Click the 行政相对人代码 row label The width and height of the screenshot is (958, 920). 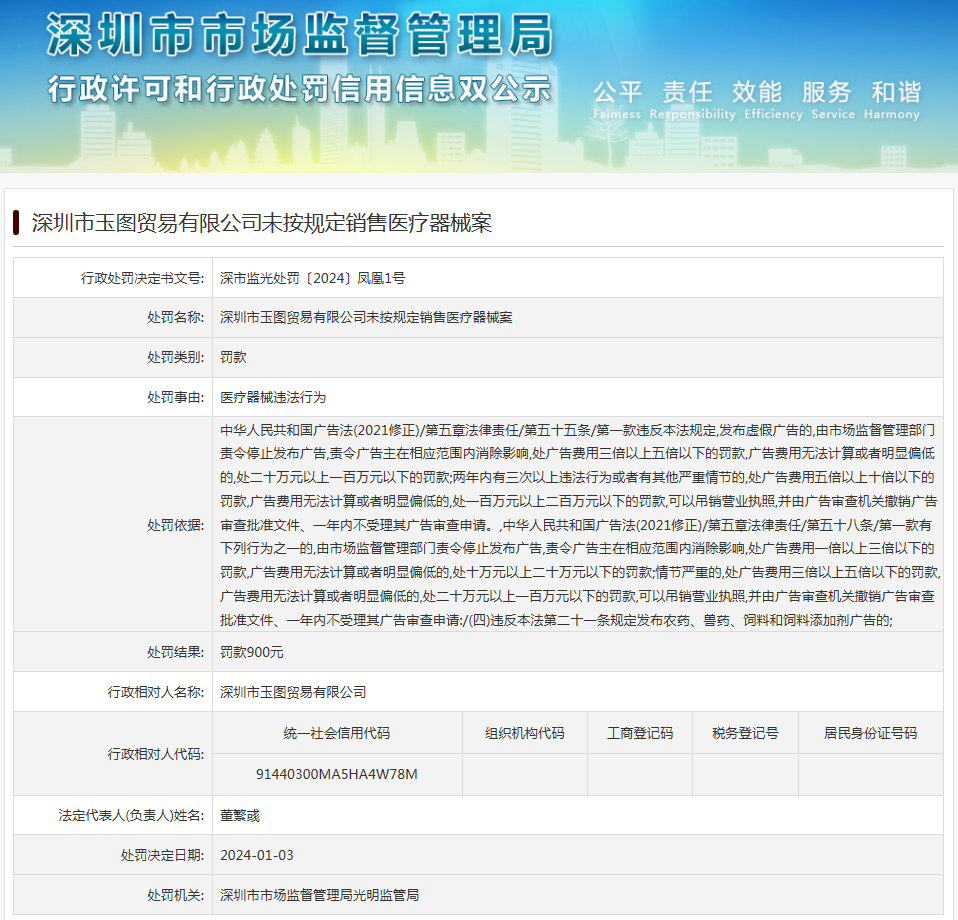pyautogui.click(x=156, y=754)
